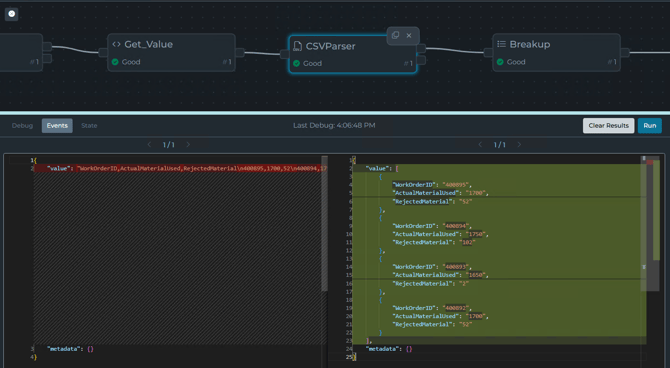Screen dimensions: 670x368
Task: Click the duplicate icon above the CSVParser node
Action: pos(395,35)
